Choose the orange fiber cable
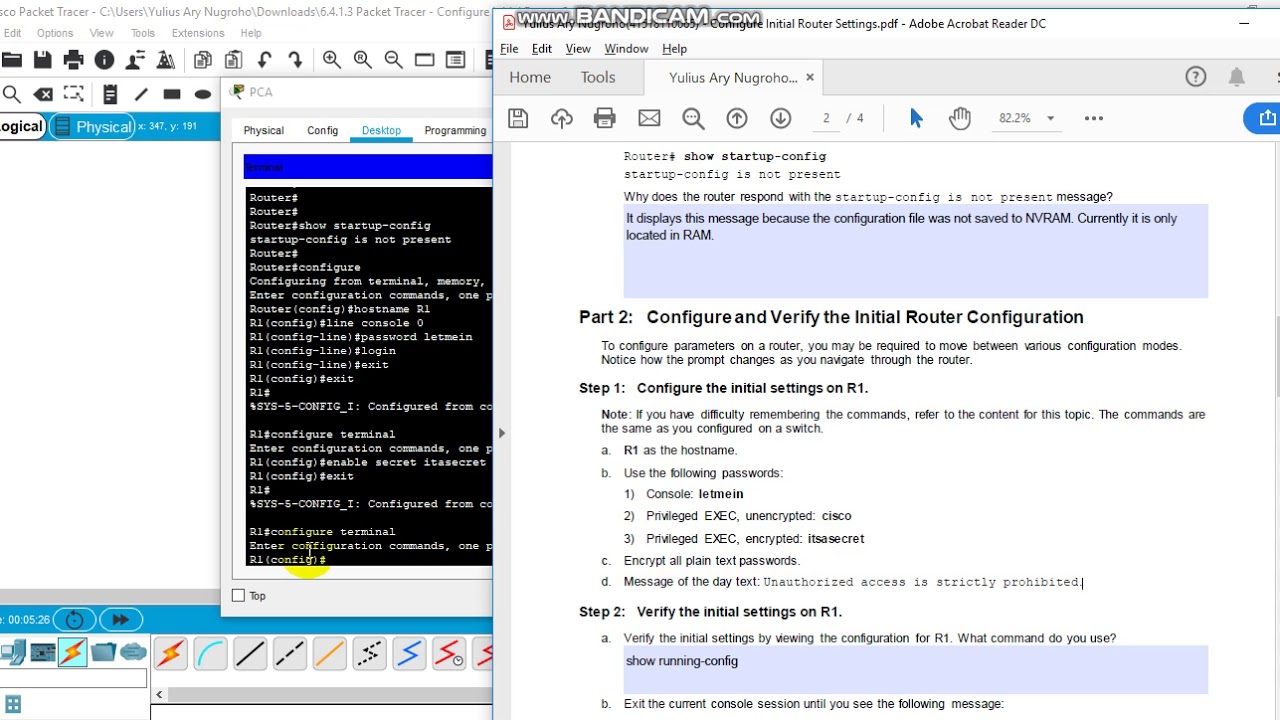The image size is (1280, 720). coord(329,654)
